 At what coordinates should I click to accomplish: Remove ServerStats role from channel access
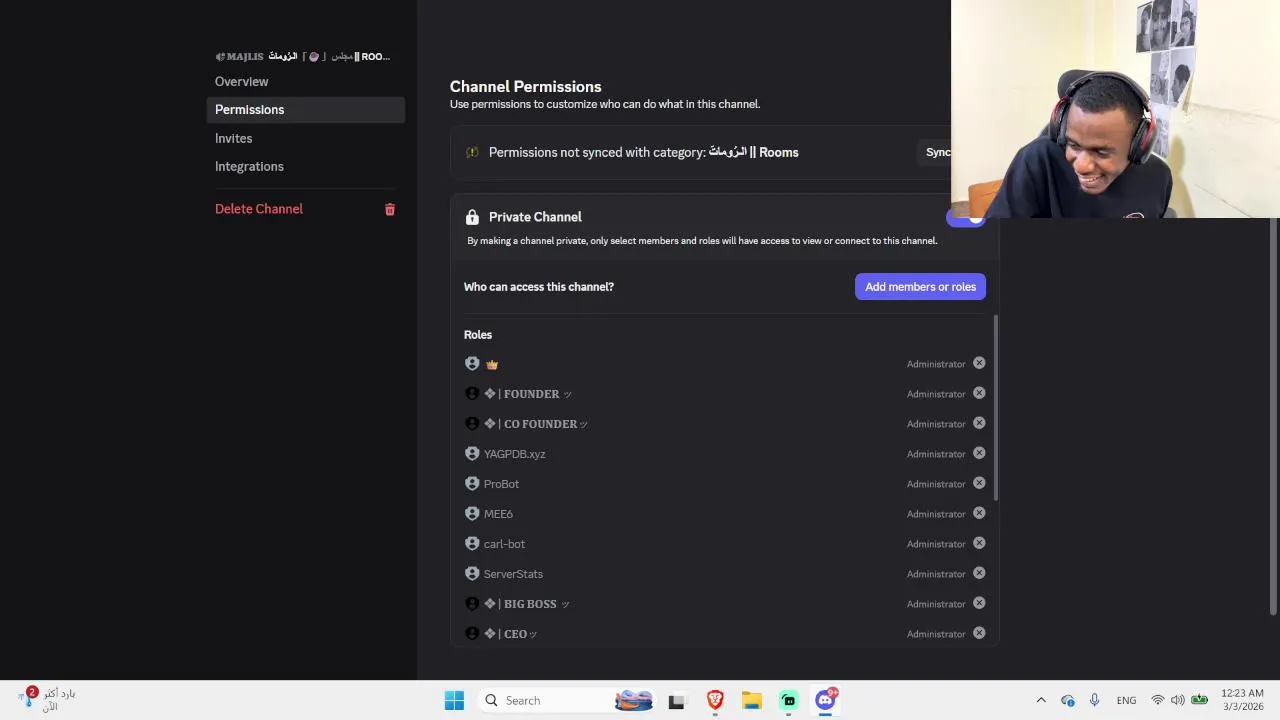tap(979, 573)
